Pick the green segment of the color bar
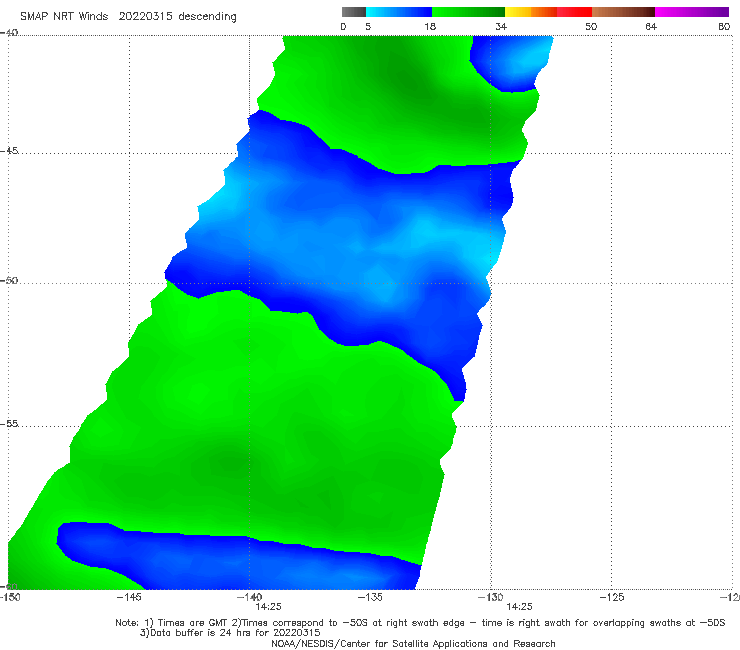Screen dimensions: 740x650 click(468, 12)
